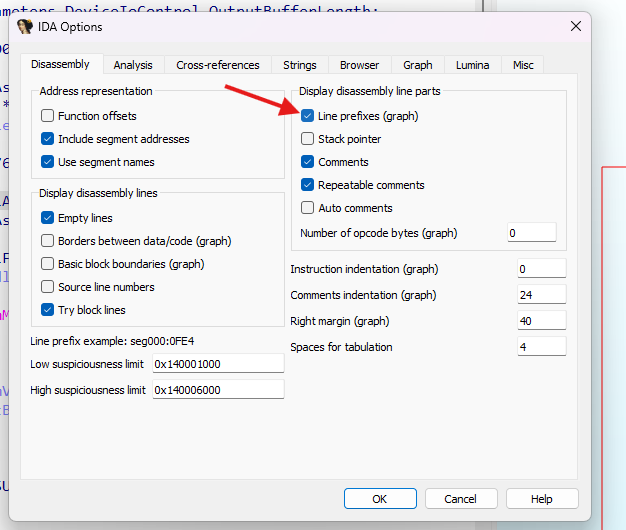Click the 'Low suspiciousness limit' label
The width and height of the screenshot is (626, 530).
pyautogui.click(x=87, y=364)
